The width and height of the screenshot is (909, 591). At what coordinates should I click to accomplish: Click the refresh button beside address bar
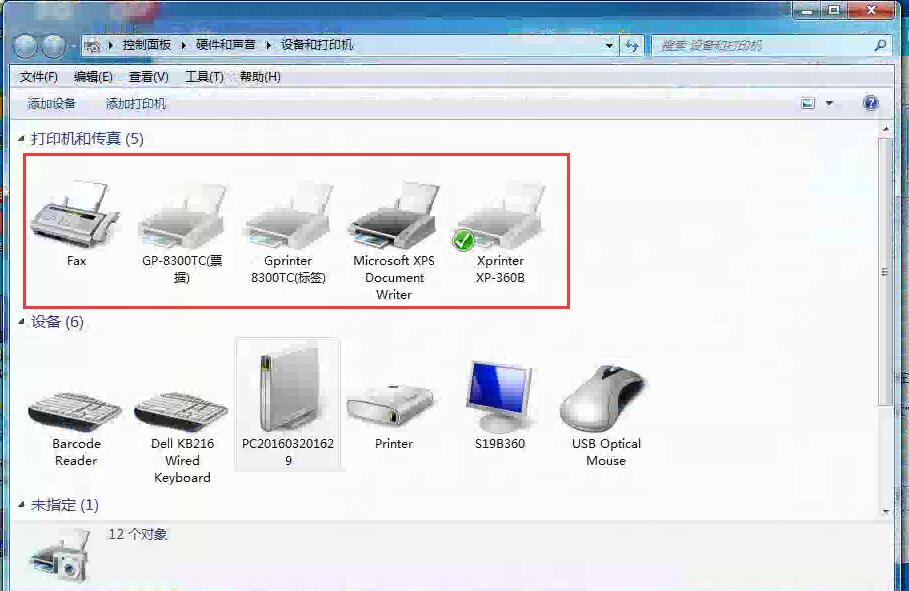(632, 45)
